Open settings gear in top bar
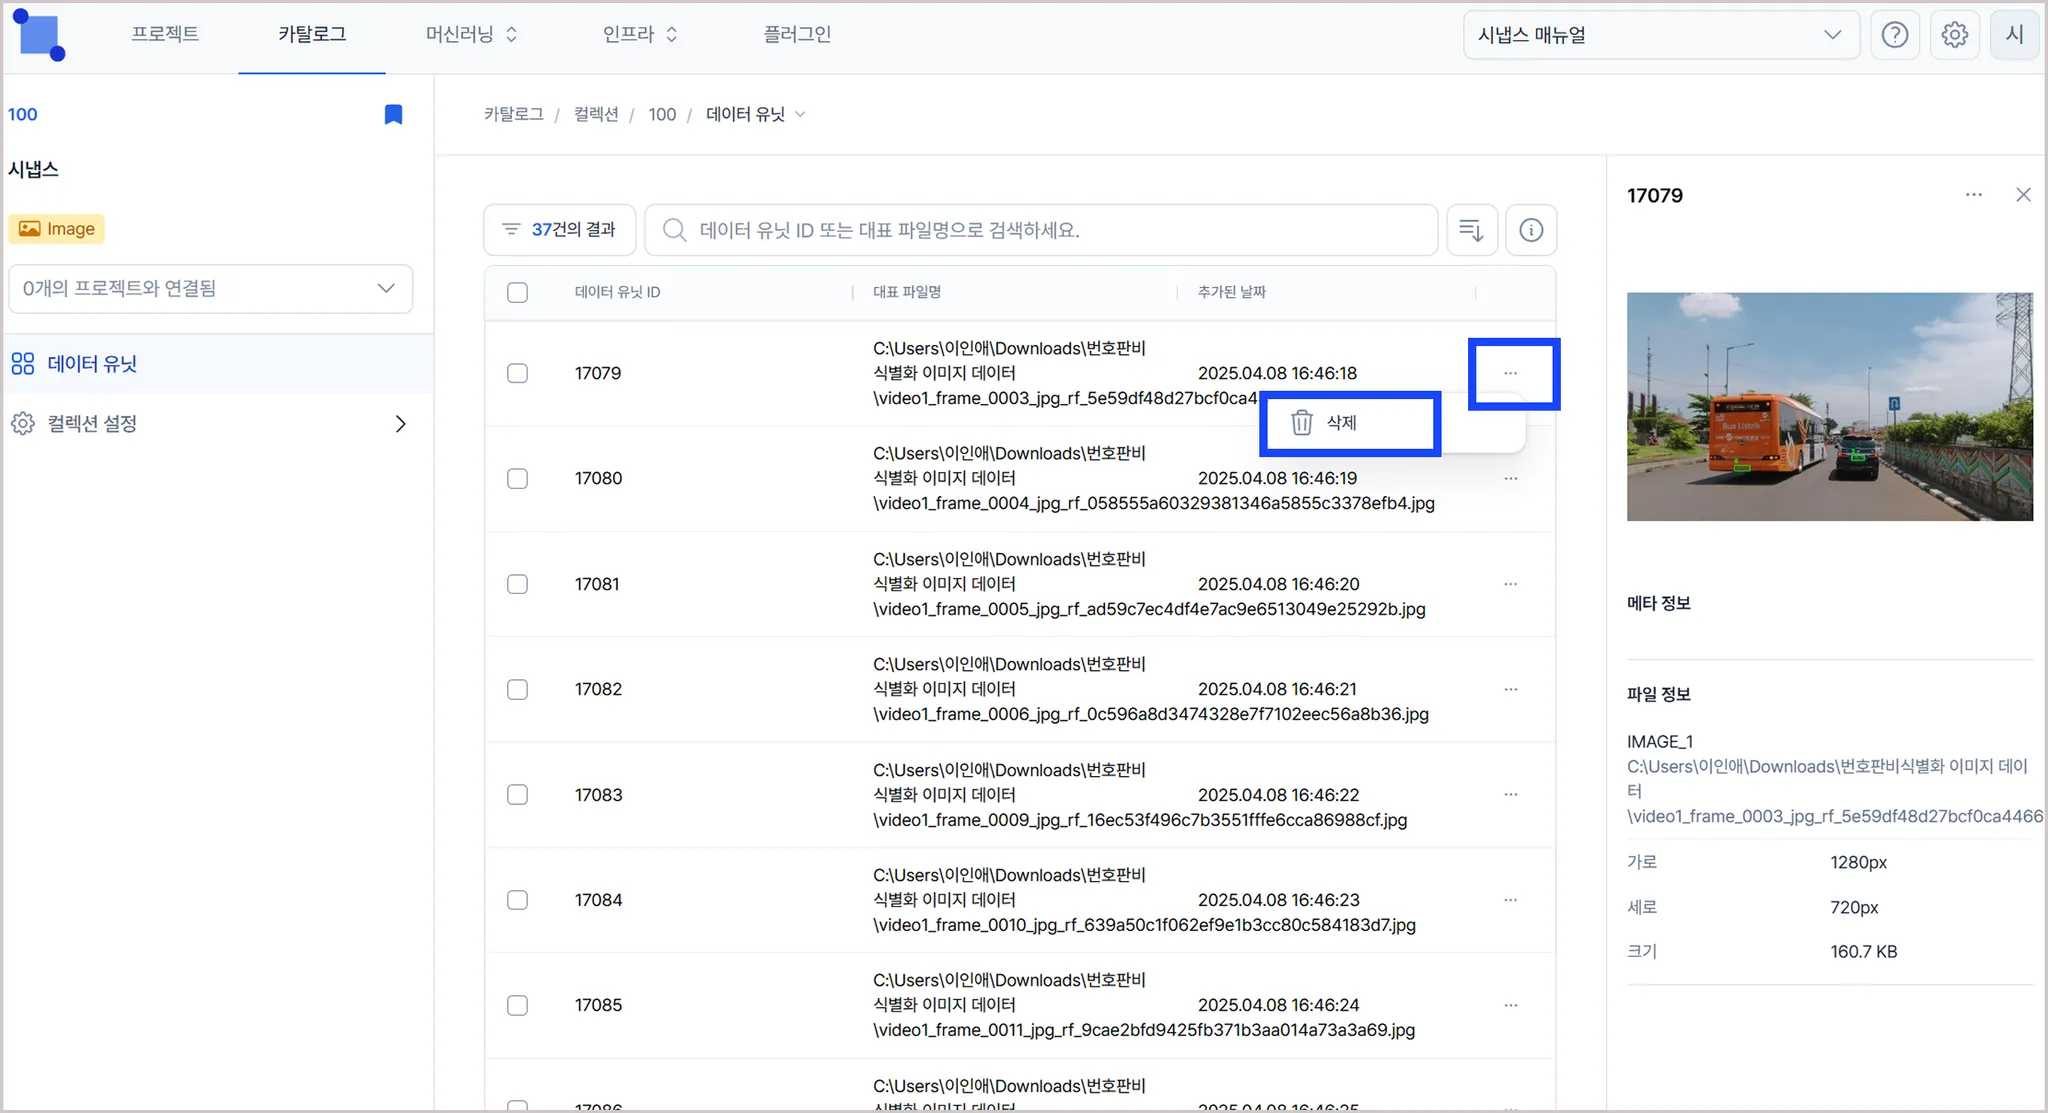The image size is (2048, 1113). click(x=1954, y=35)
